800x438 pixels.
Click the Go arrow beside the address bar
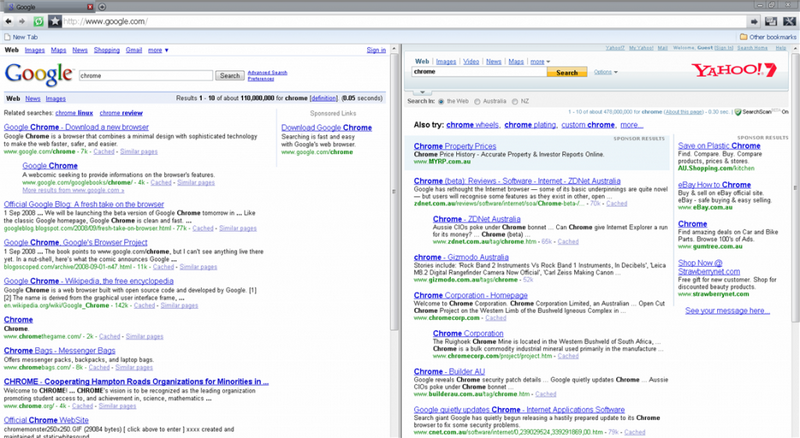pyautogui.click(x=754, y=21)
